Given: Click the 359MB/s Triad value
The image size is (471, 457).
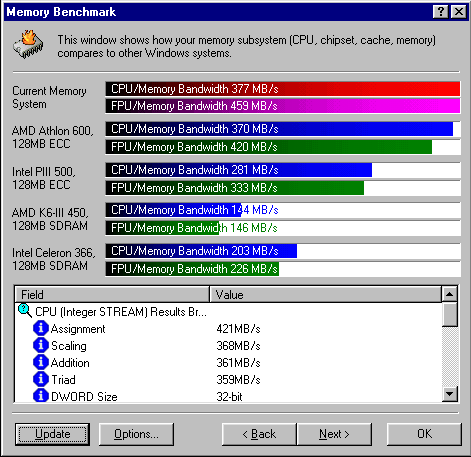Looking at the screenshot, I should (x=238, y=380).
